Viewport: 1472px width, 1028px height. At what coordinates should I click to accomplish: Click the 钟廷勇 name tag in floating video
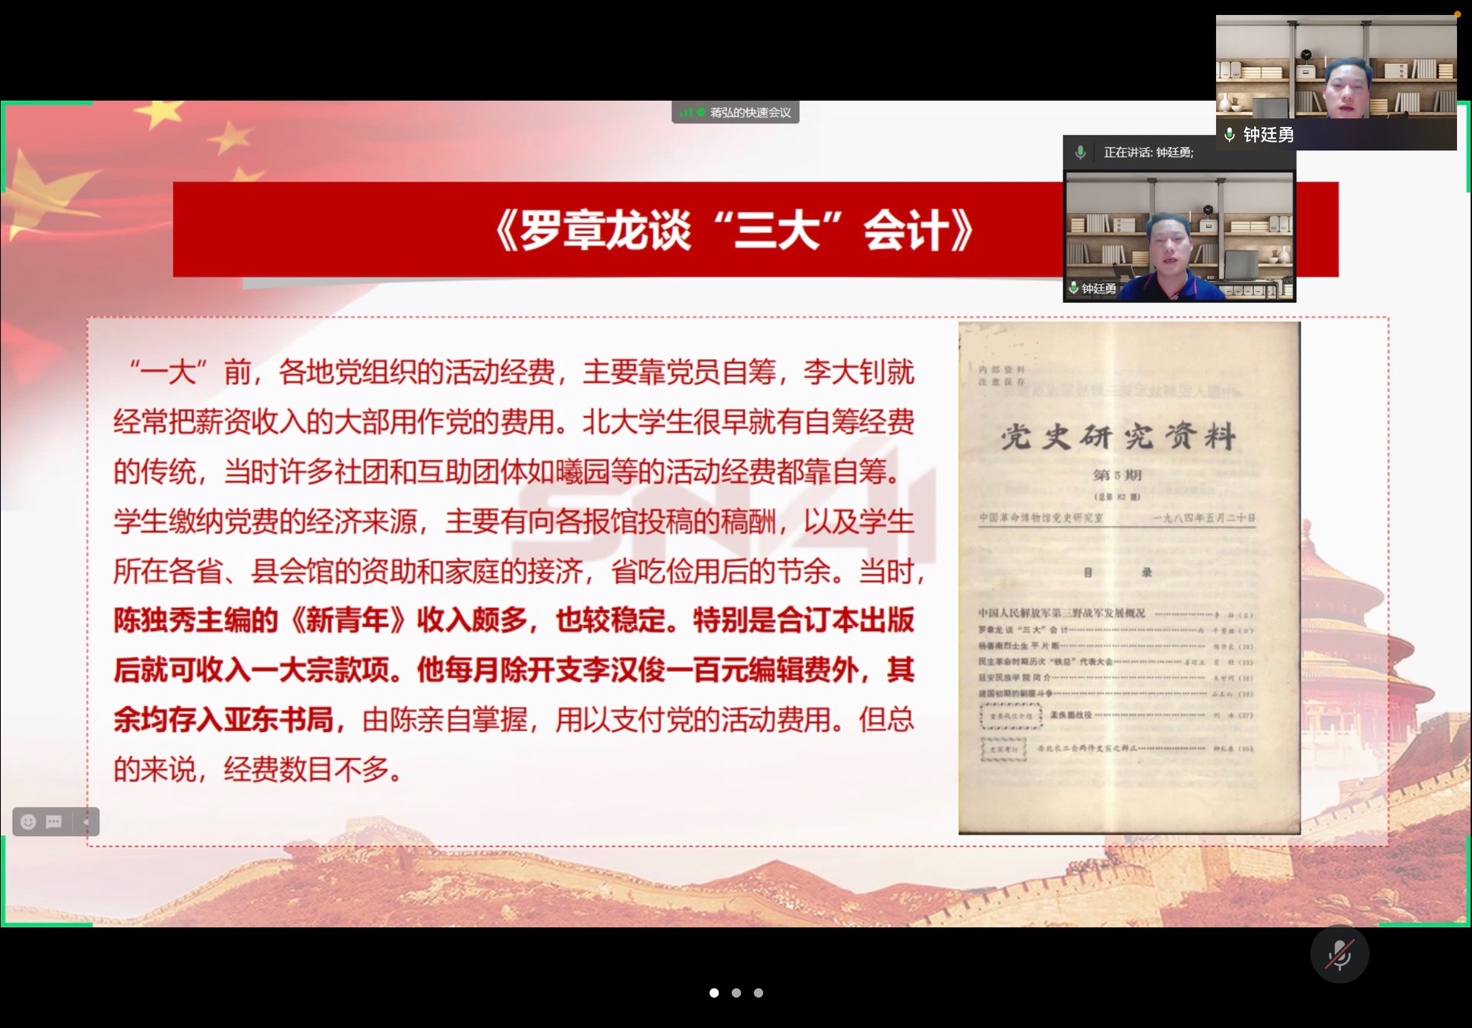pos(1098,289)
